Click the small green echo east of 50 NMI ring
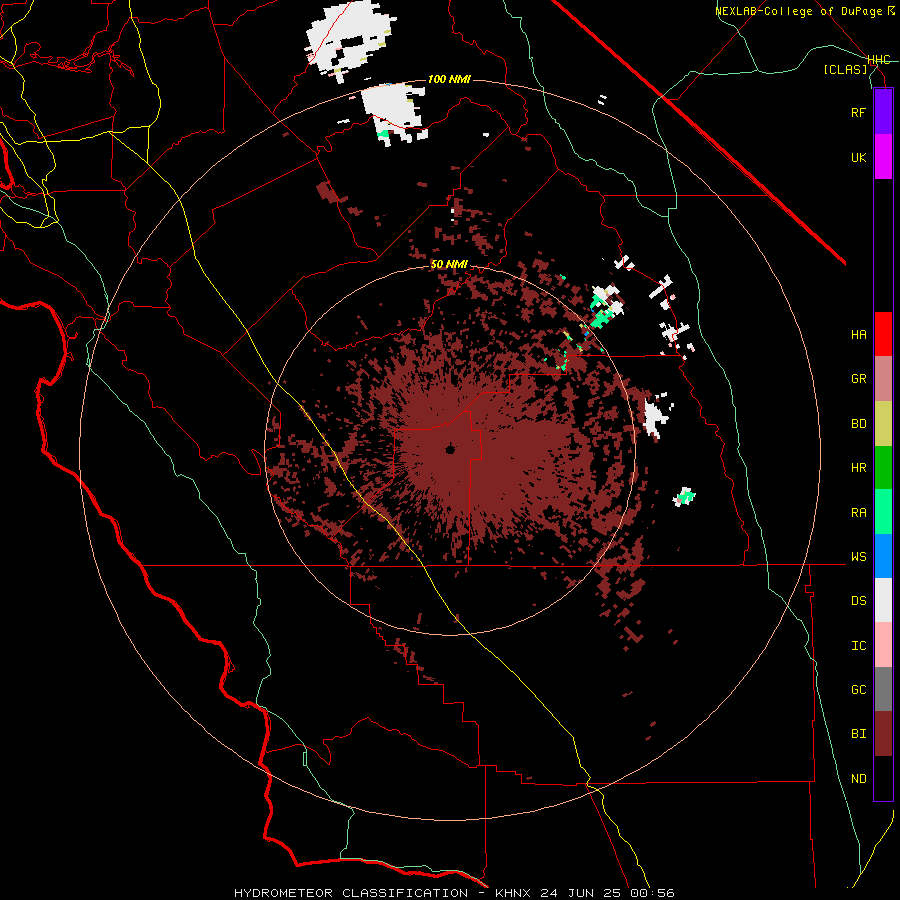The width and height of the screenshot is (900, 900). coord(684,496)
